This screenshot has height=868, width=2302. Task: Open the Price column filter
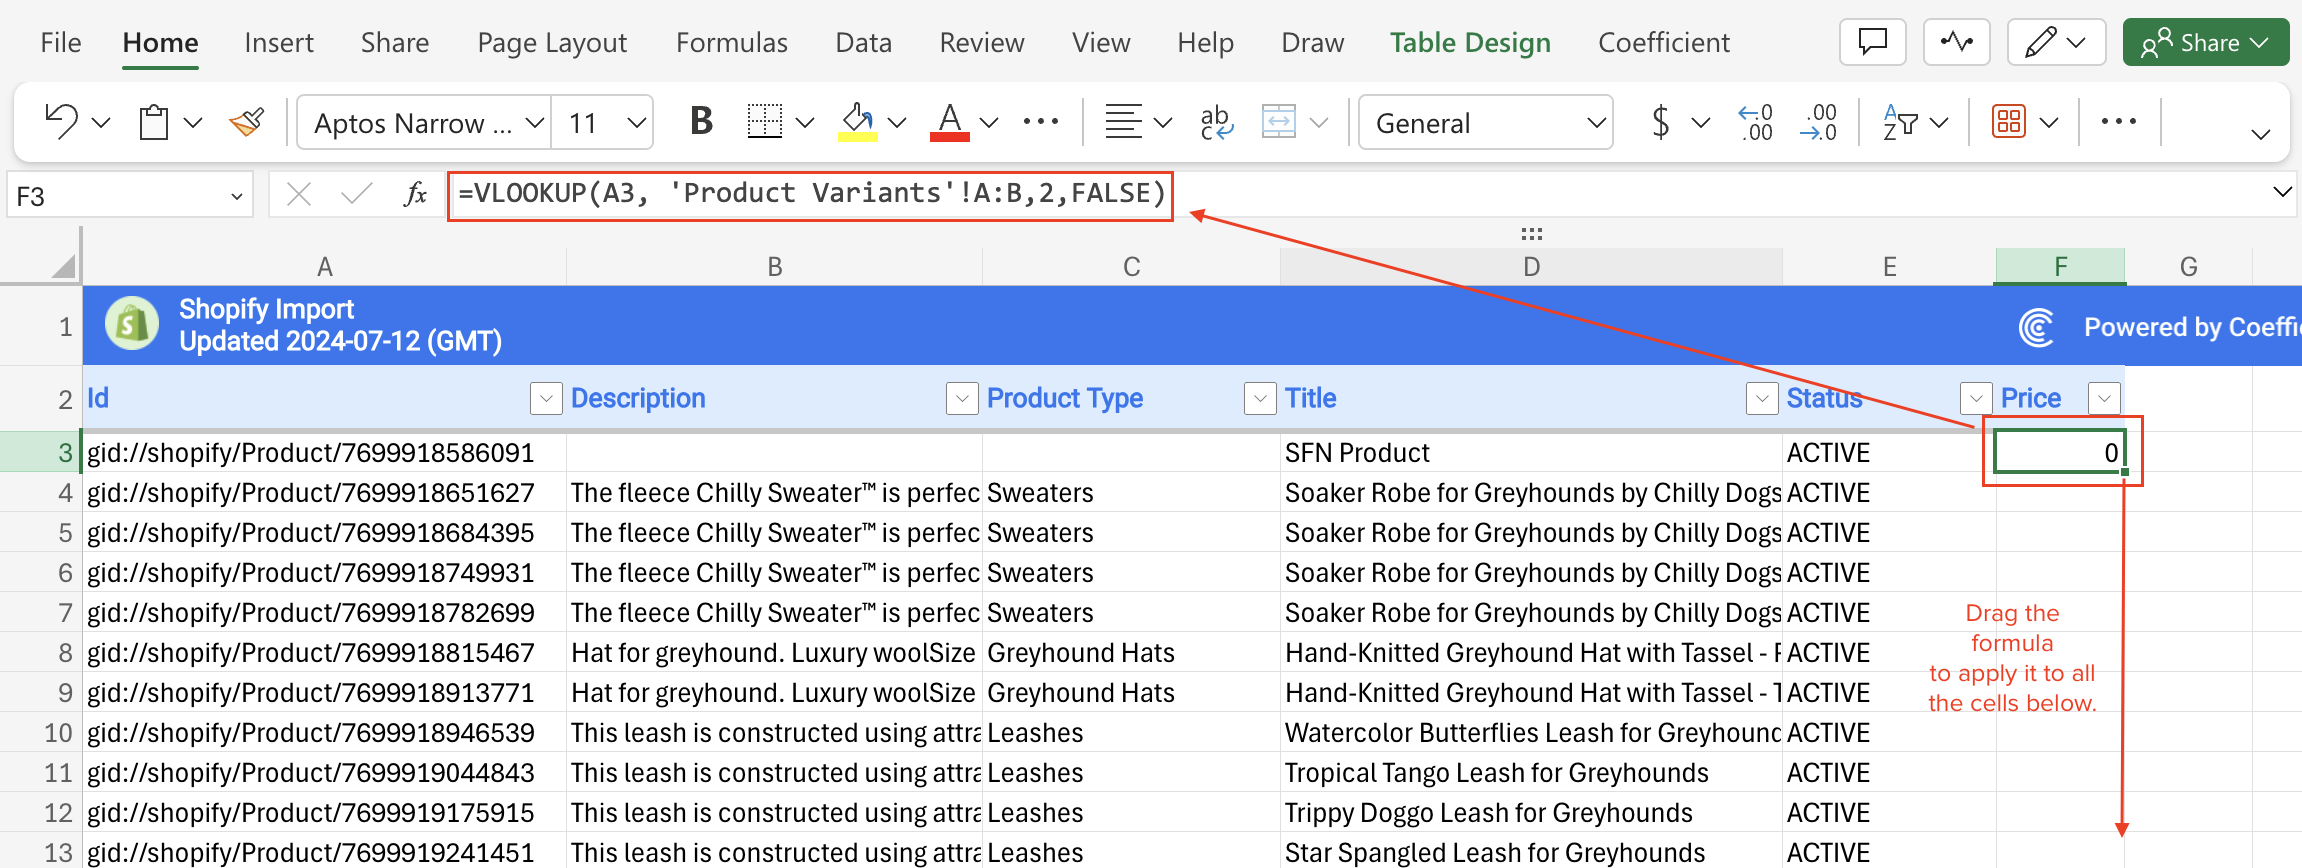click(2104, 398)
